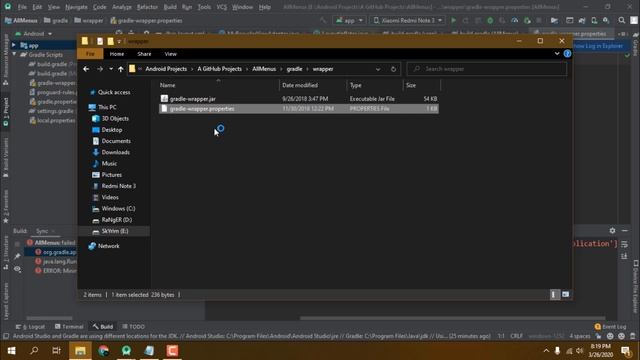Open the Event Log button
The image size is (640, 360).
pos(611,327)
